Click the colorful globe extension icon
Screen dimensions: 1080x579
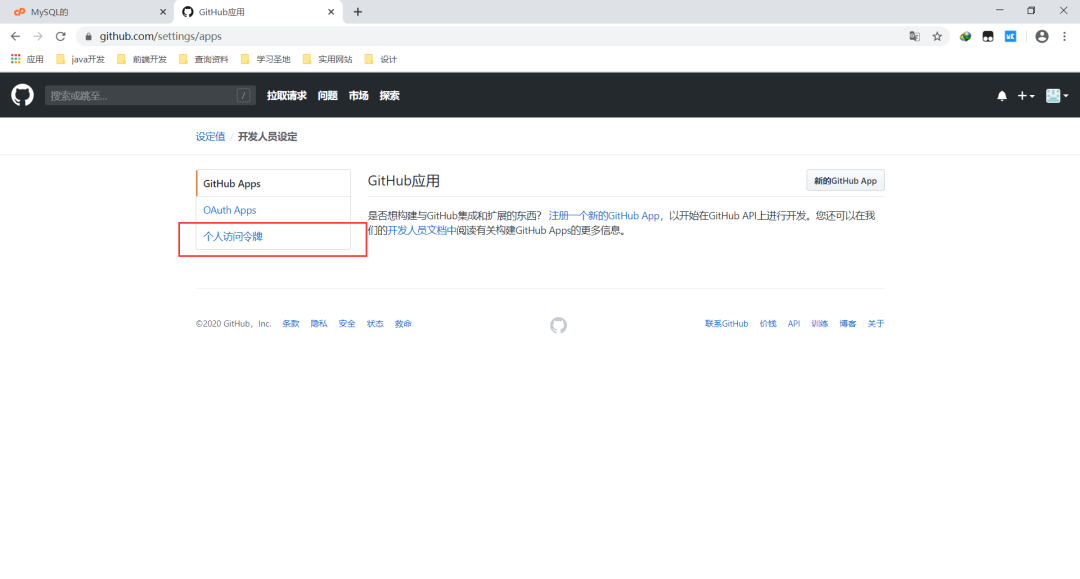click(x=965, y=36)
